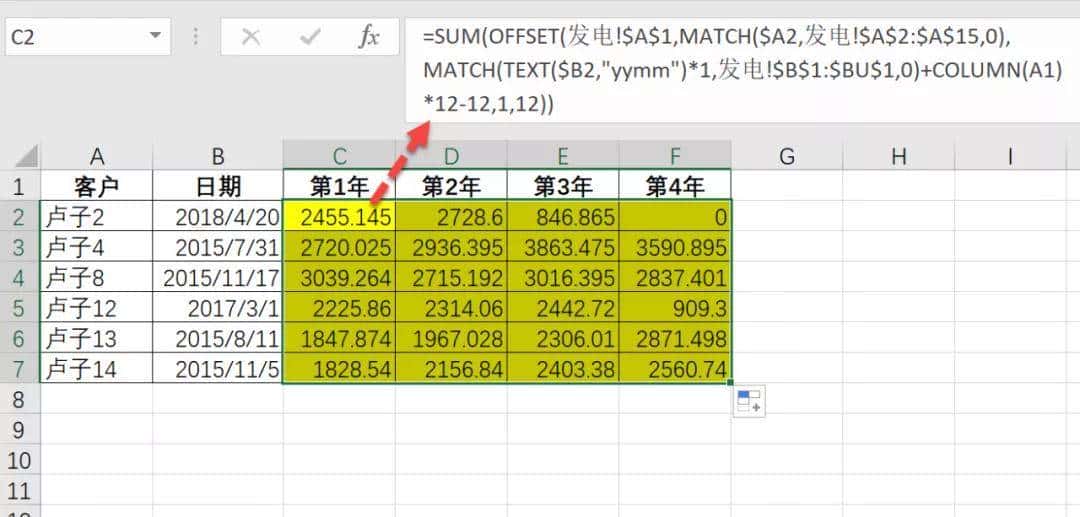Viewport: 1080px width, 517px height.
Task: Select row 2 header
Action: [x=19, y=217]
